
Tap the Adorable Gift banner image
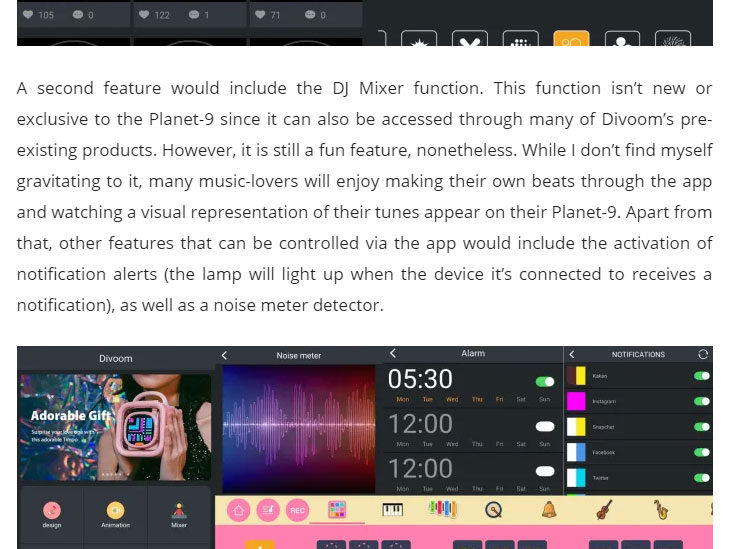[115, 425]
